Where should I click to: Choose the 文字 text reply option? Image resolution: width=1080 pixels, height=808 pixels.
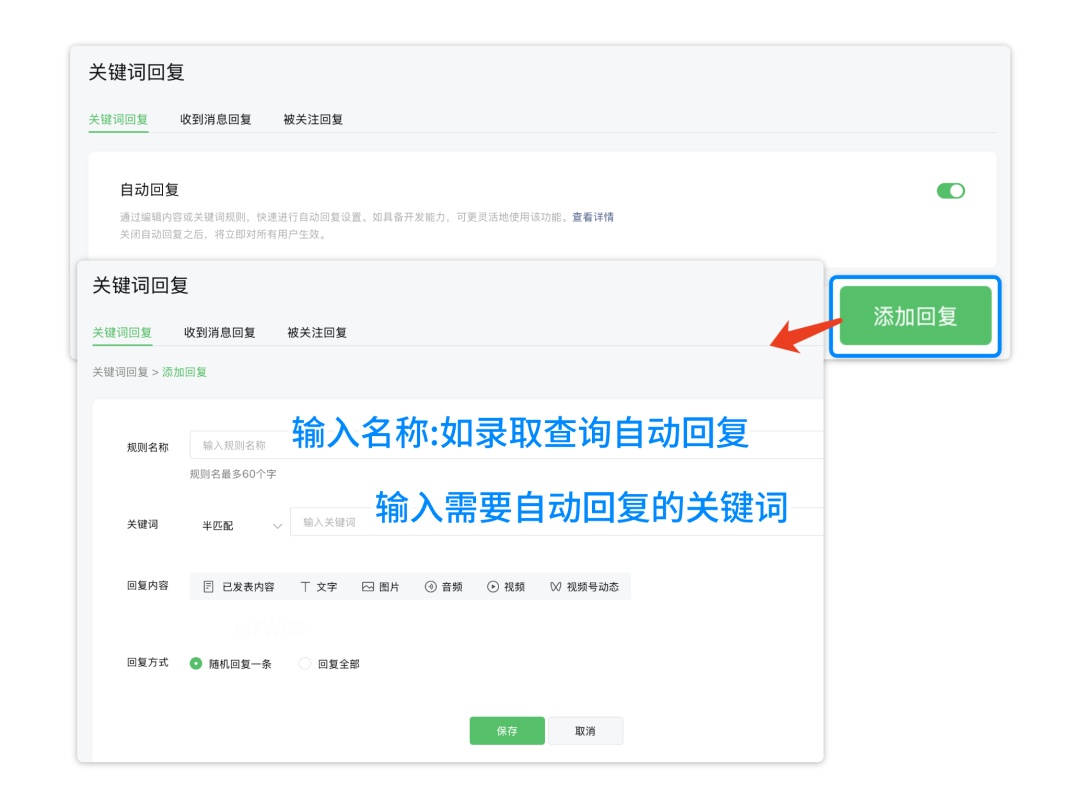point(319,587)
